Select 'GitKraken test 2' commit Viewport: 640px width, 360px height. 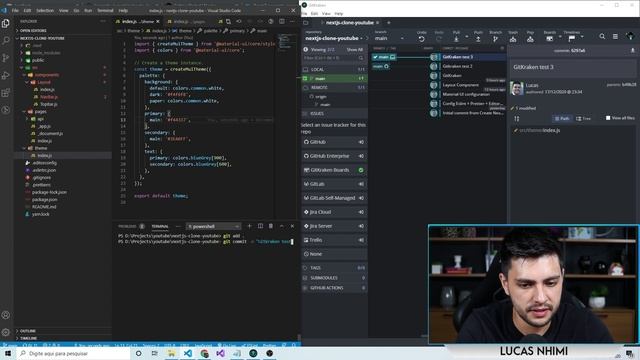pos(457,66)
